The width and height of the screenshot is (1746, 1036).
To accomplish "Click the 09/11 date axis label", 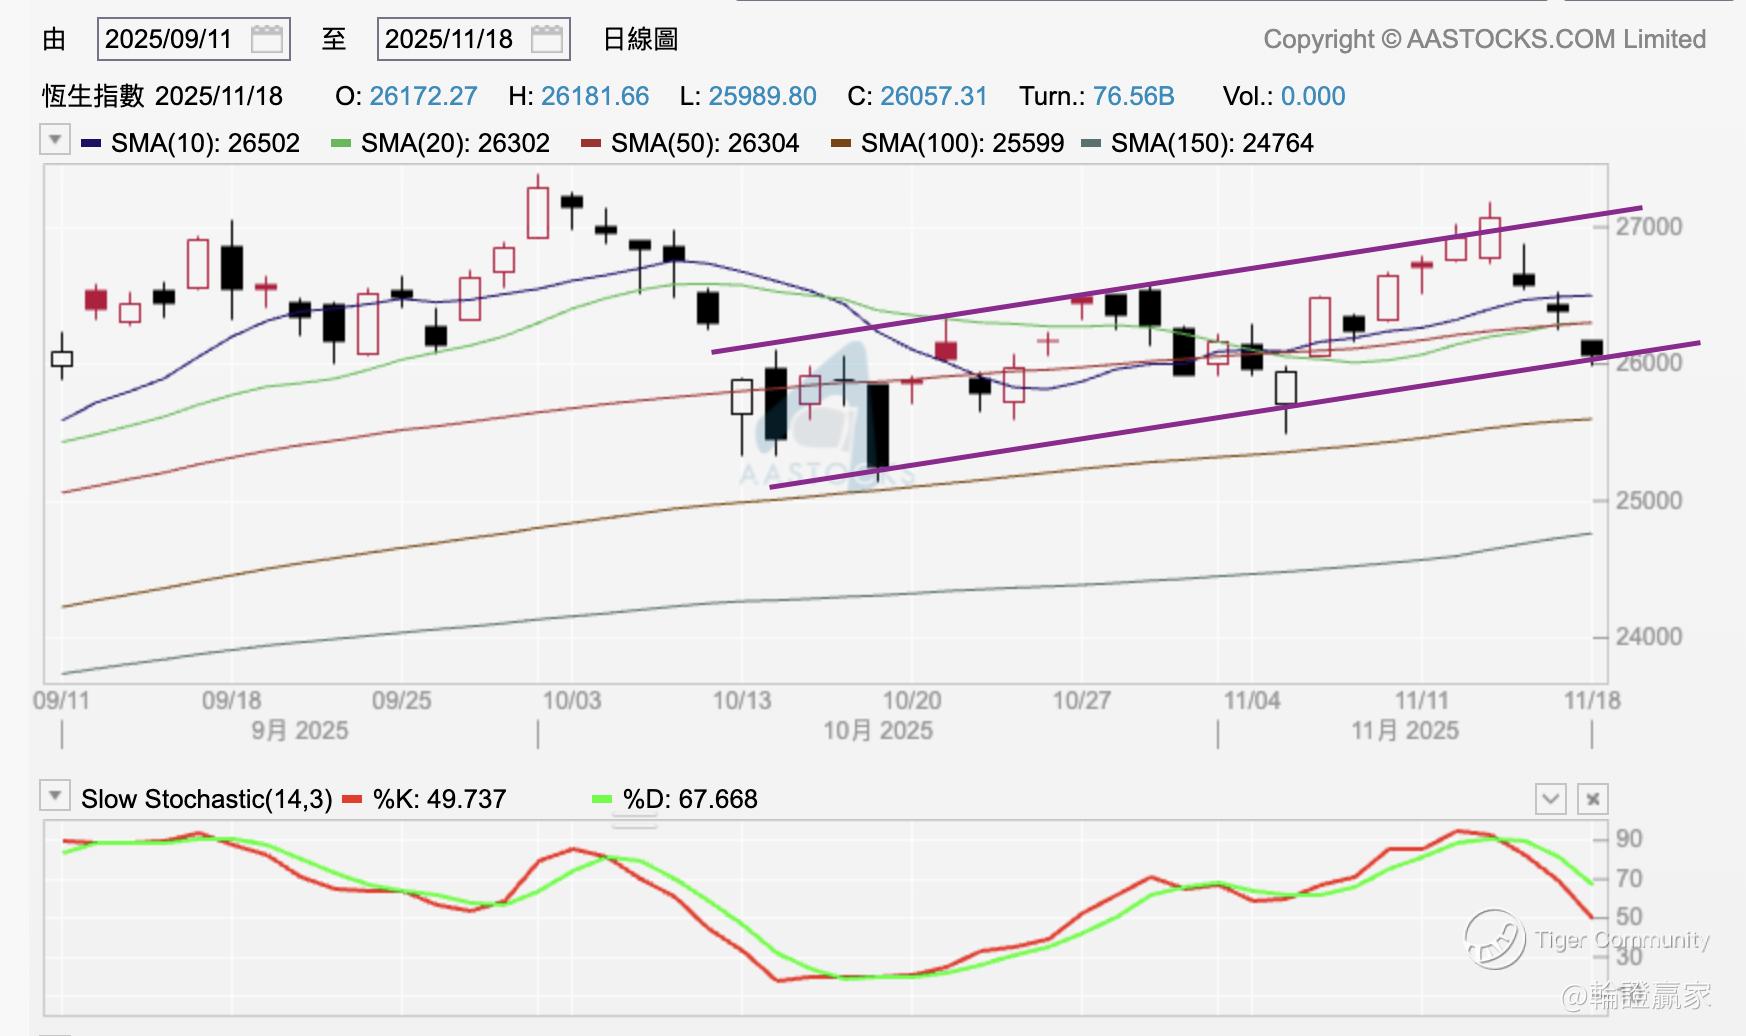I will click(x=61, y=700).
